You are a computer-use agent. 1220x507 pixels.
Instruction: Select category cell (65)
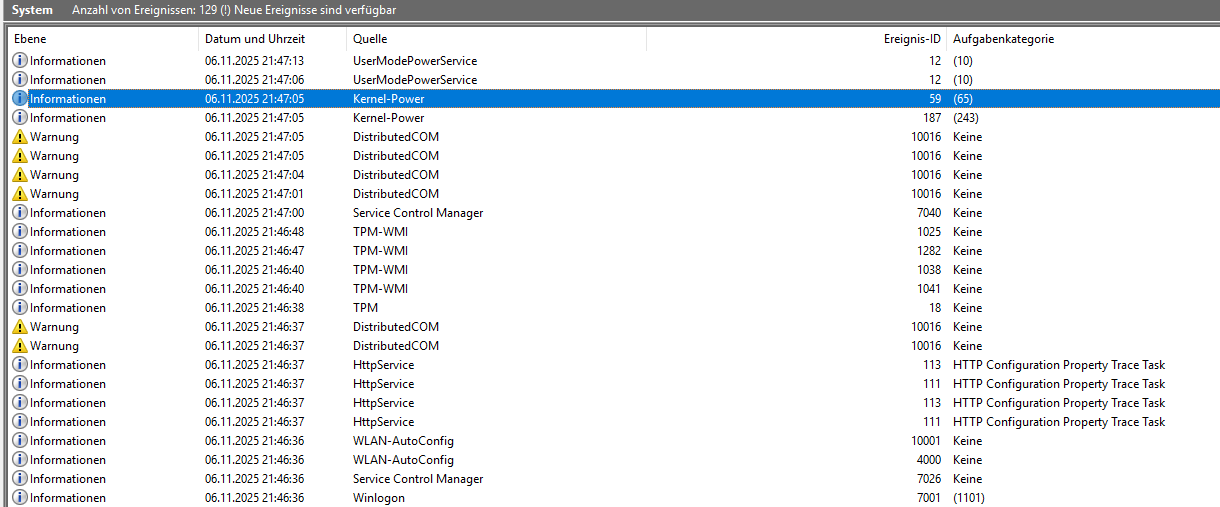pyautogui.click(x=963, y=99)
